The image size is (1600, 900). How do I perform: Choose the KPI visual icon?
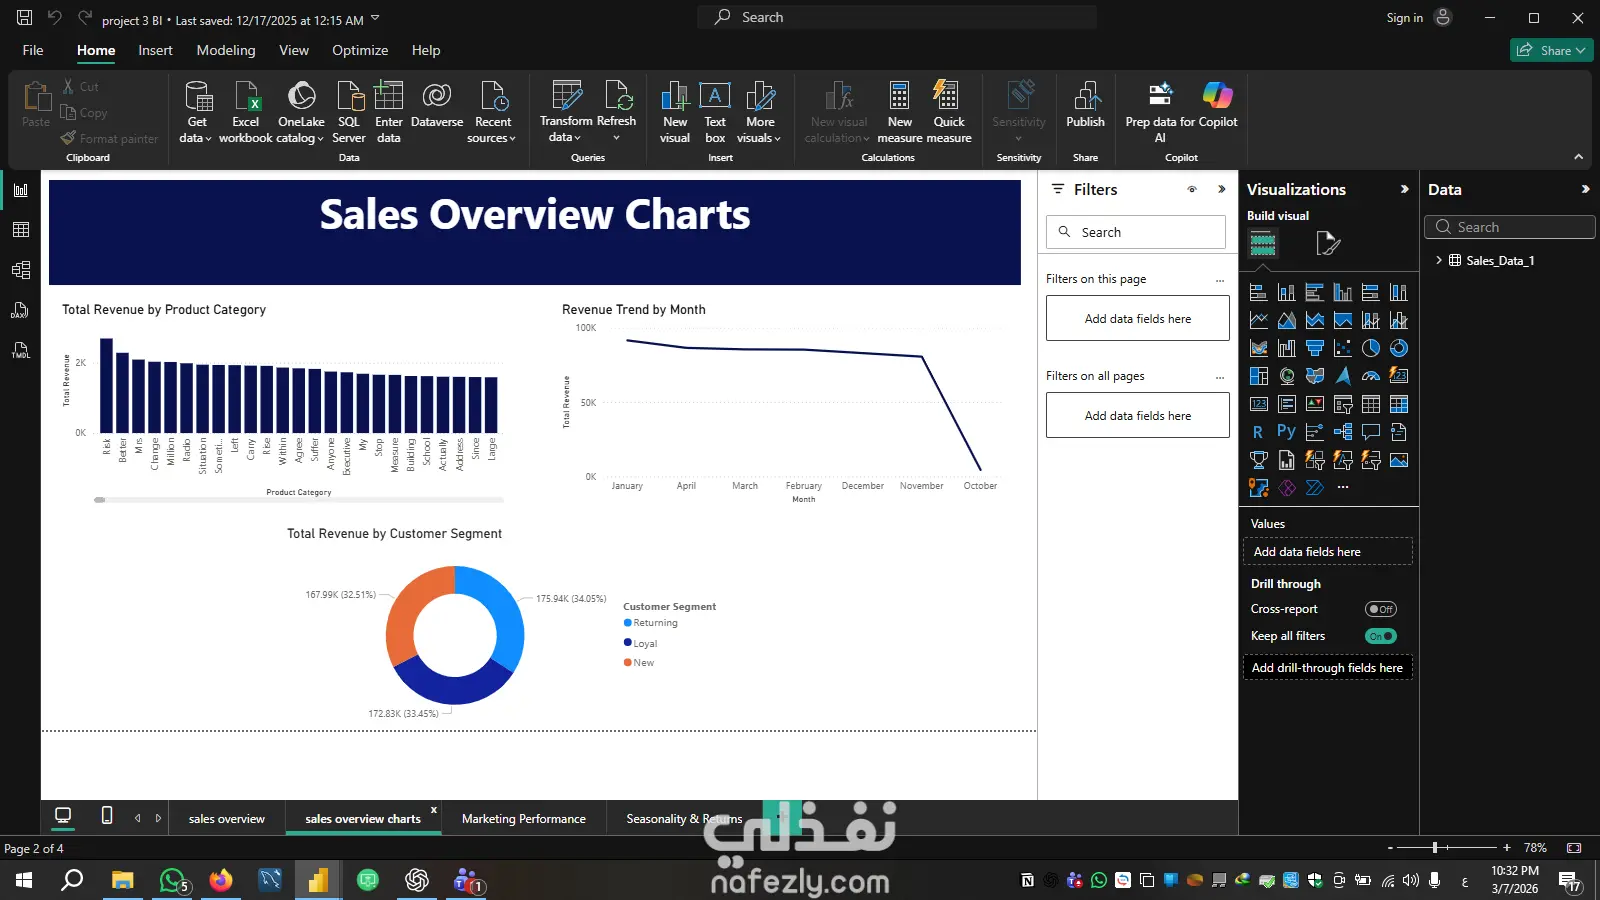click(x=1315, y=404)
